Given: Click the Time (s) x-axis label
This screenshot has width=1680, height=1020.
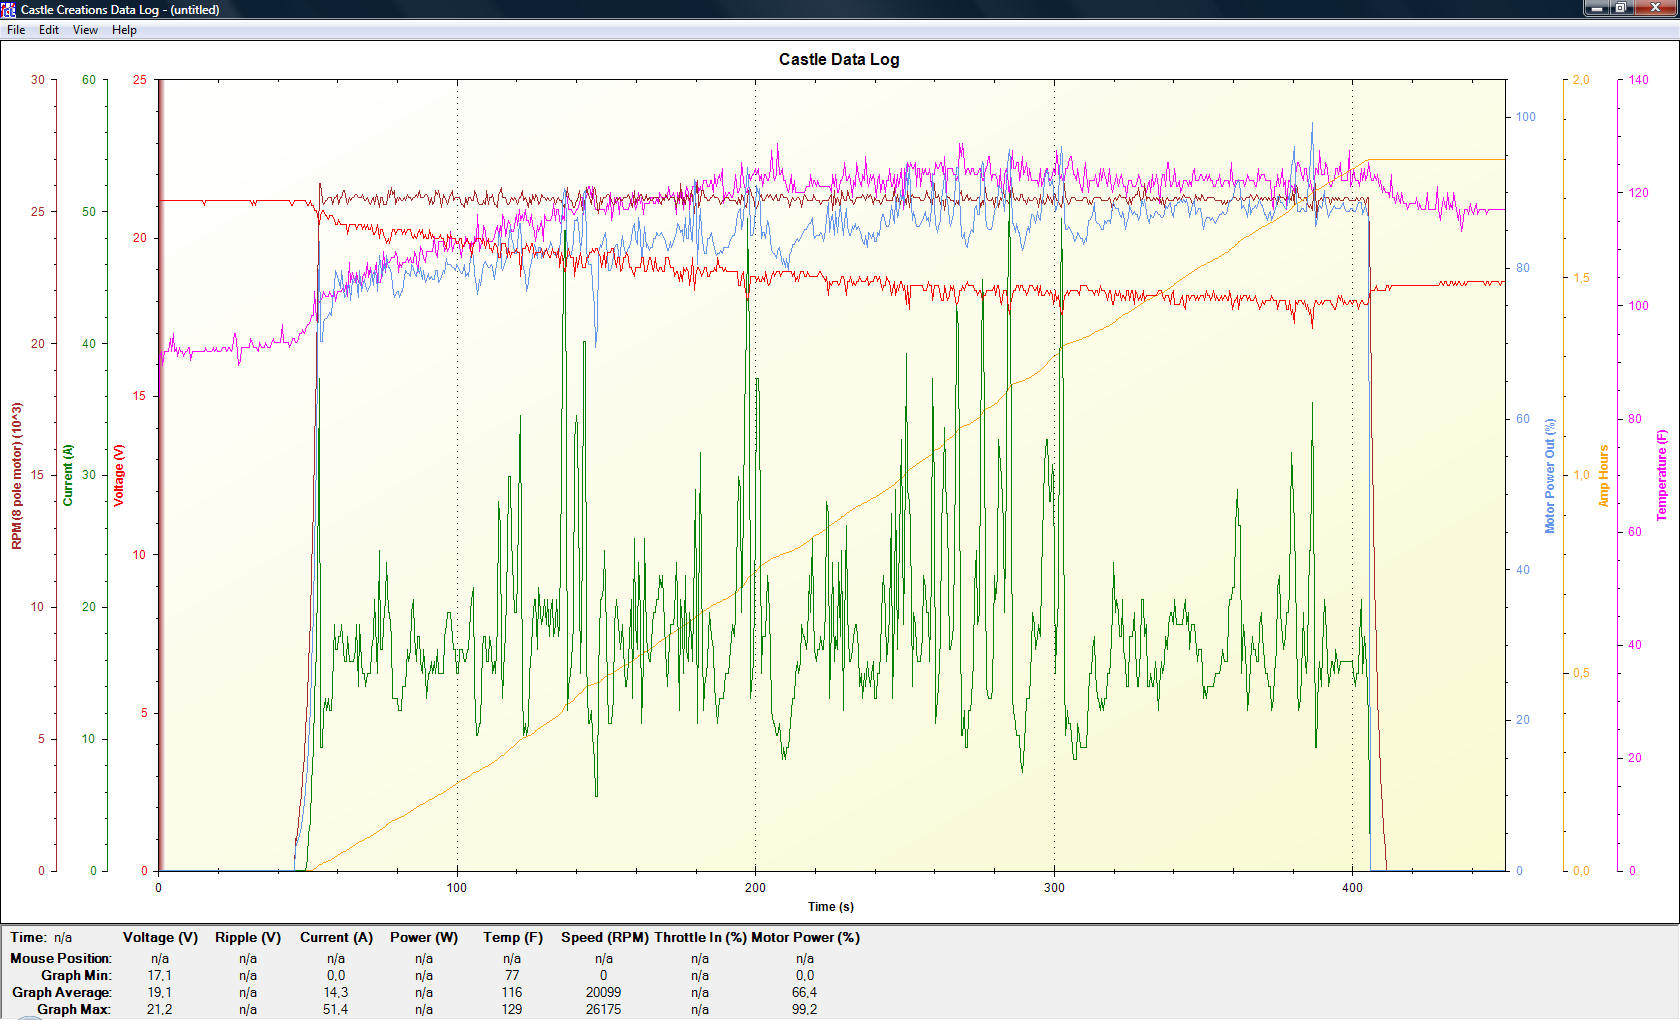Looking at the screenshot, I should pyautogui.click(x=831, y=907).
